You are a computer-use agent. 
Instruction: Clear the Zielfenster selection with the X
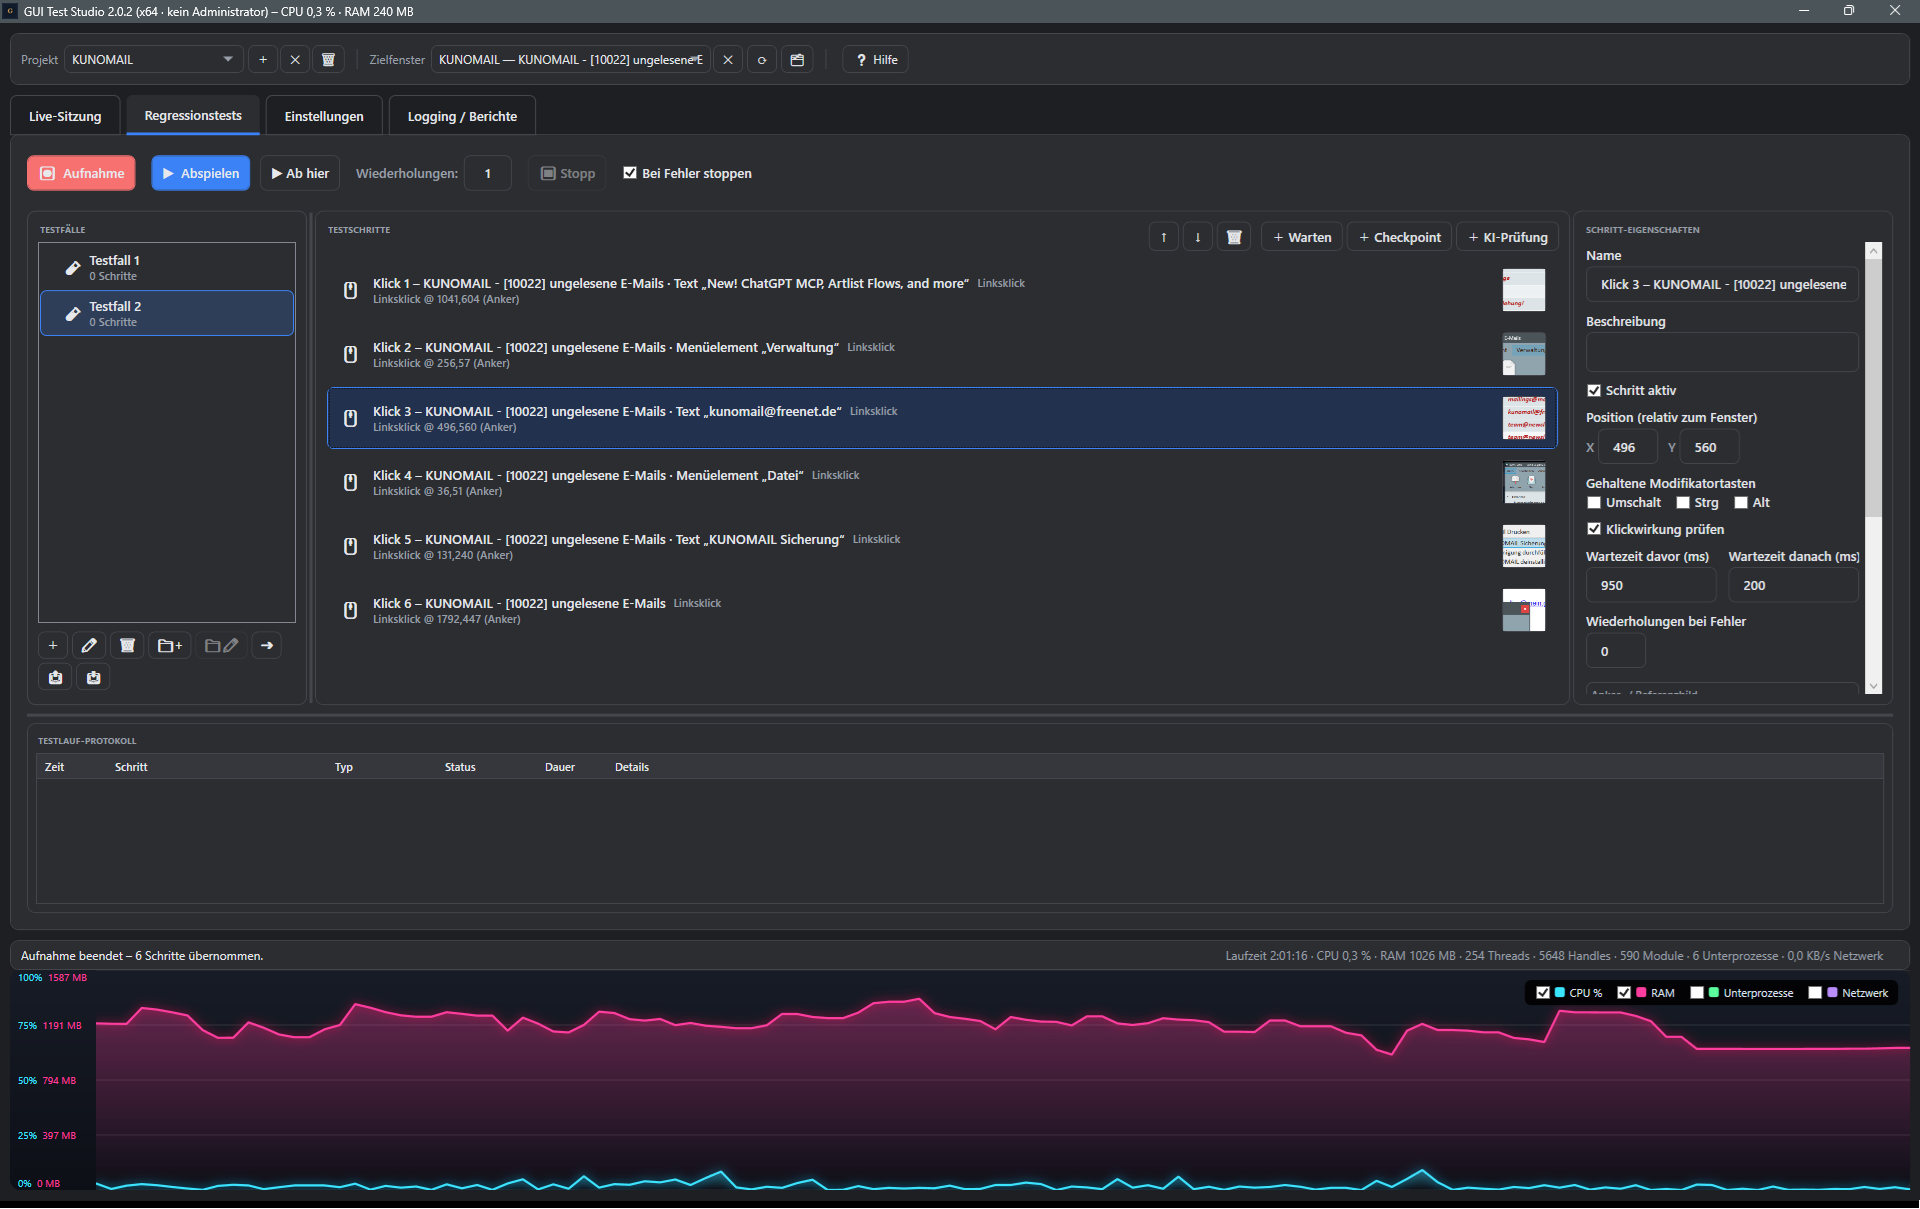coord(728,60)
